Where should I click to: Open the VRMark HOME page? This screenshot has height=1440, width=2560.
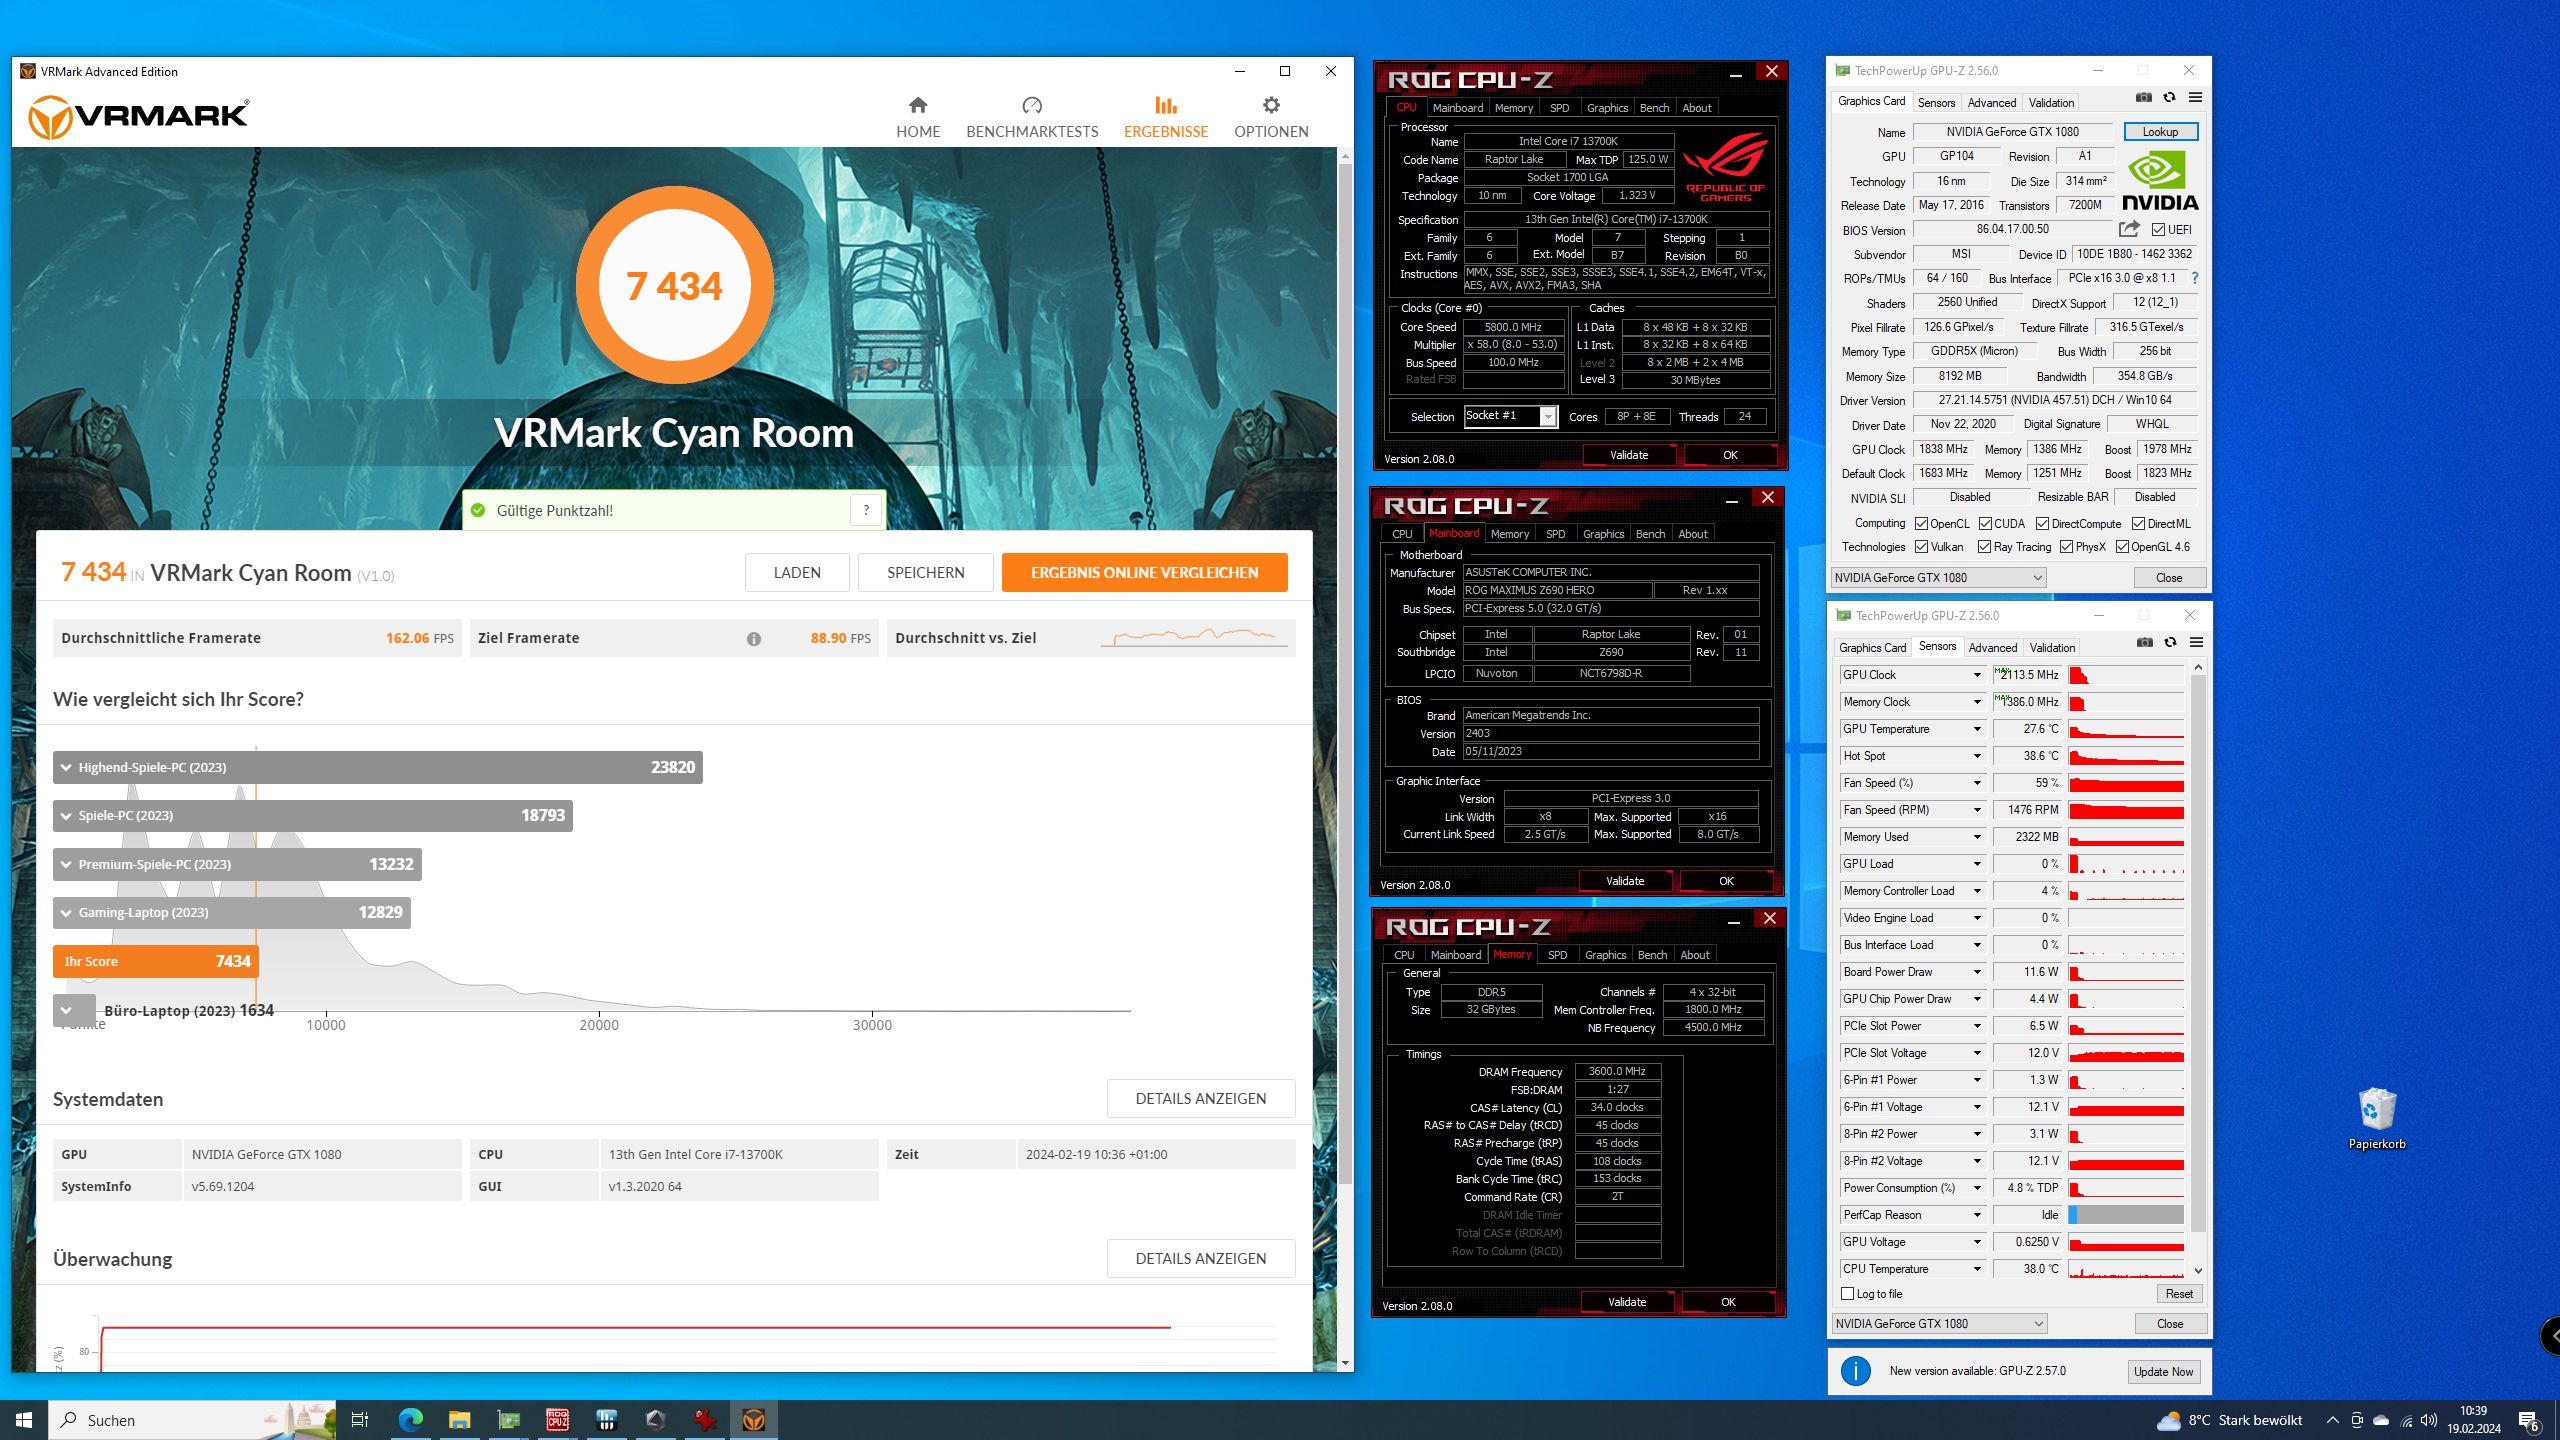(x=917, y=117)
